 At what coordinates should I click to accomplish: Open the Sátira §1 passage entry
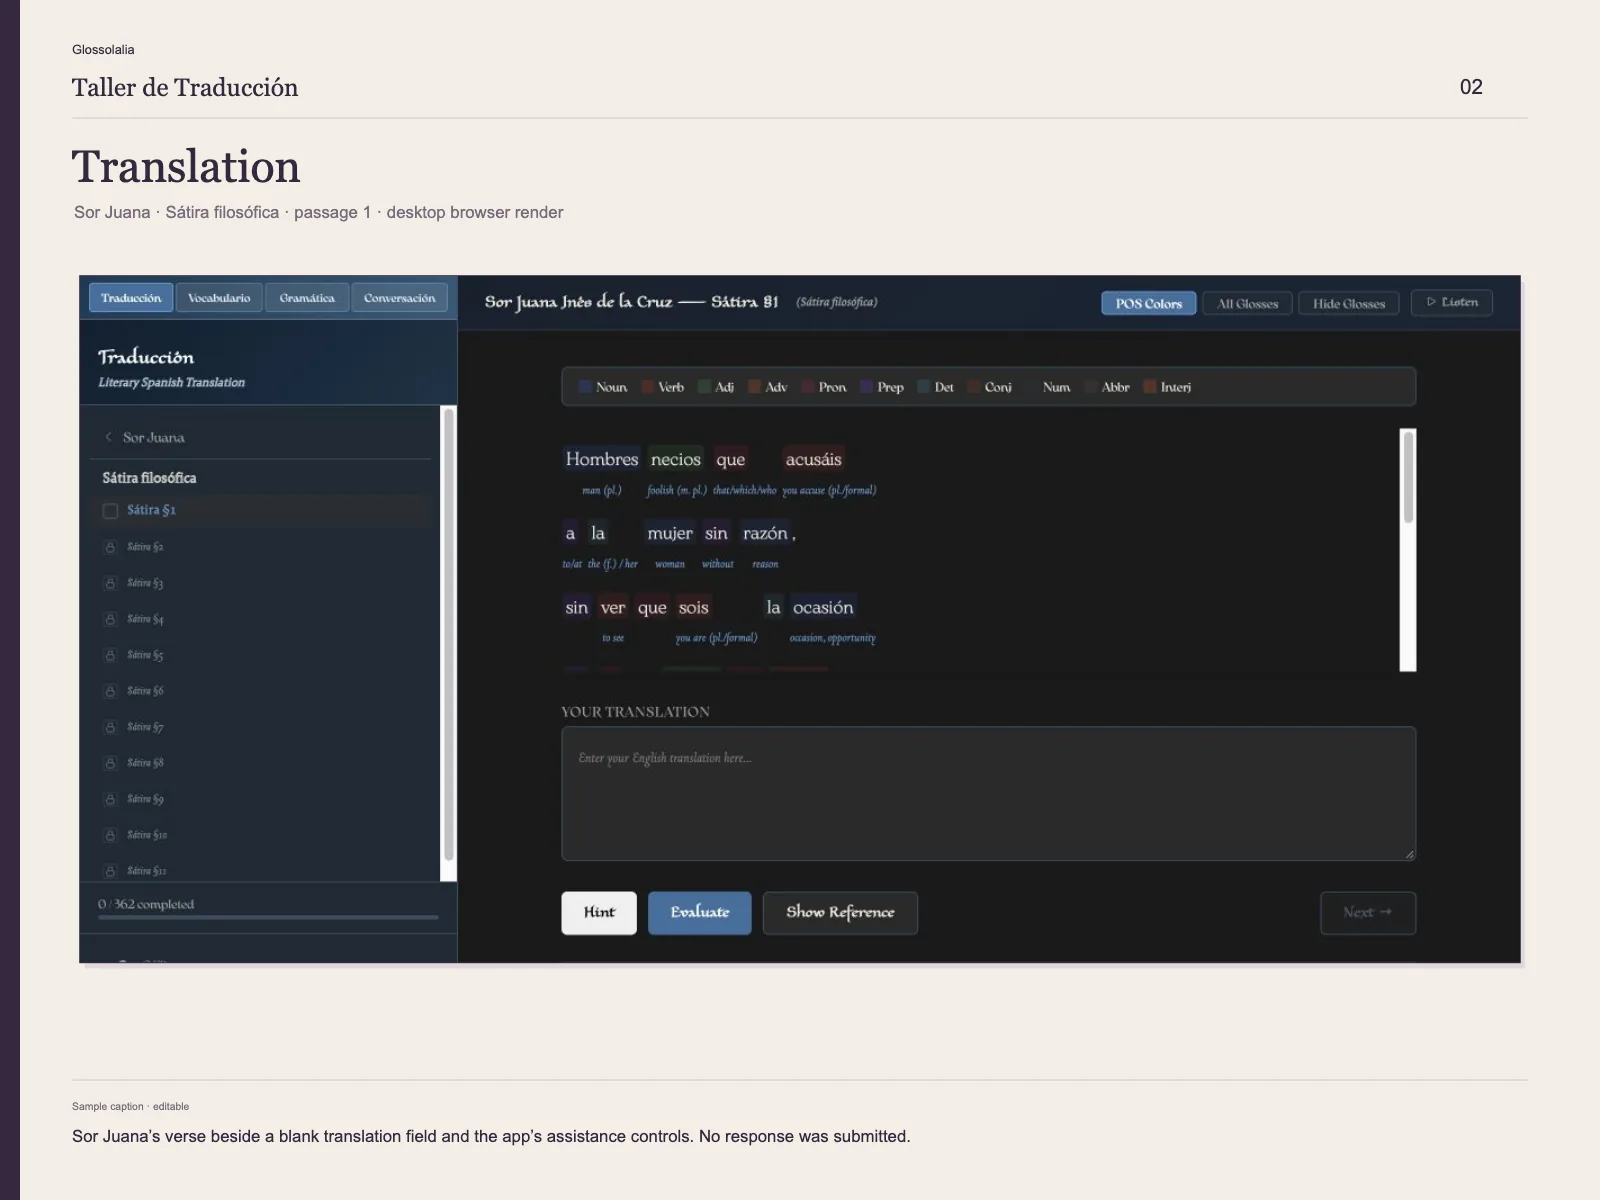260,510
